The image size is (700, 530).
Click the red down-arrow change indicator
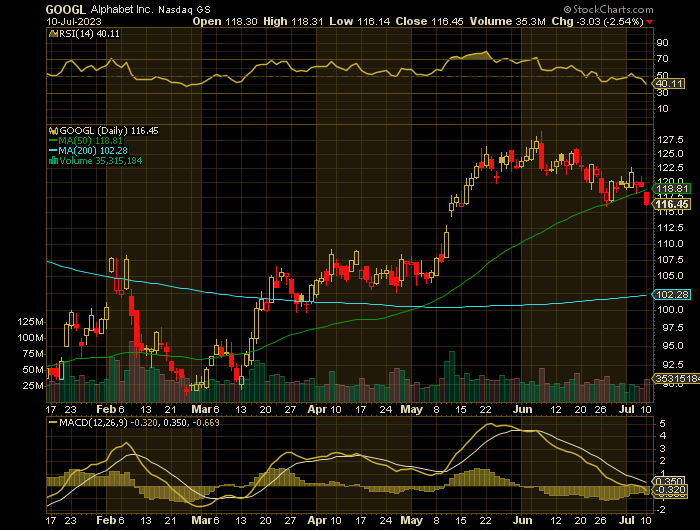pyautogui.click(x=650, y=22)
